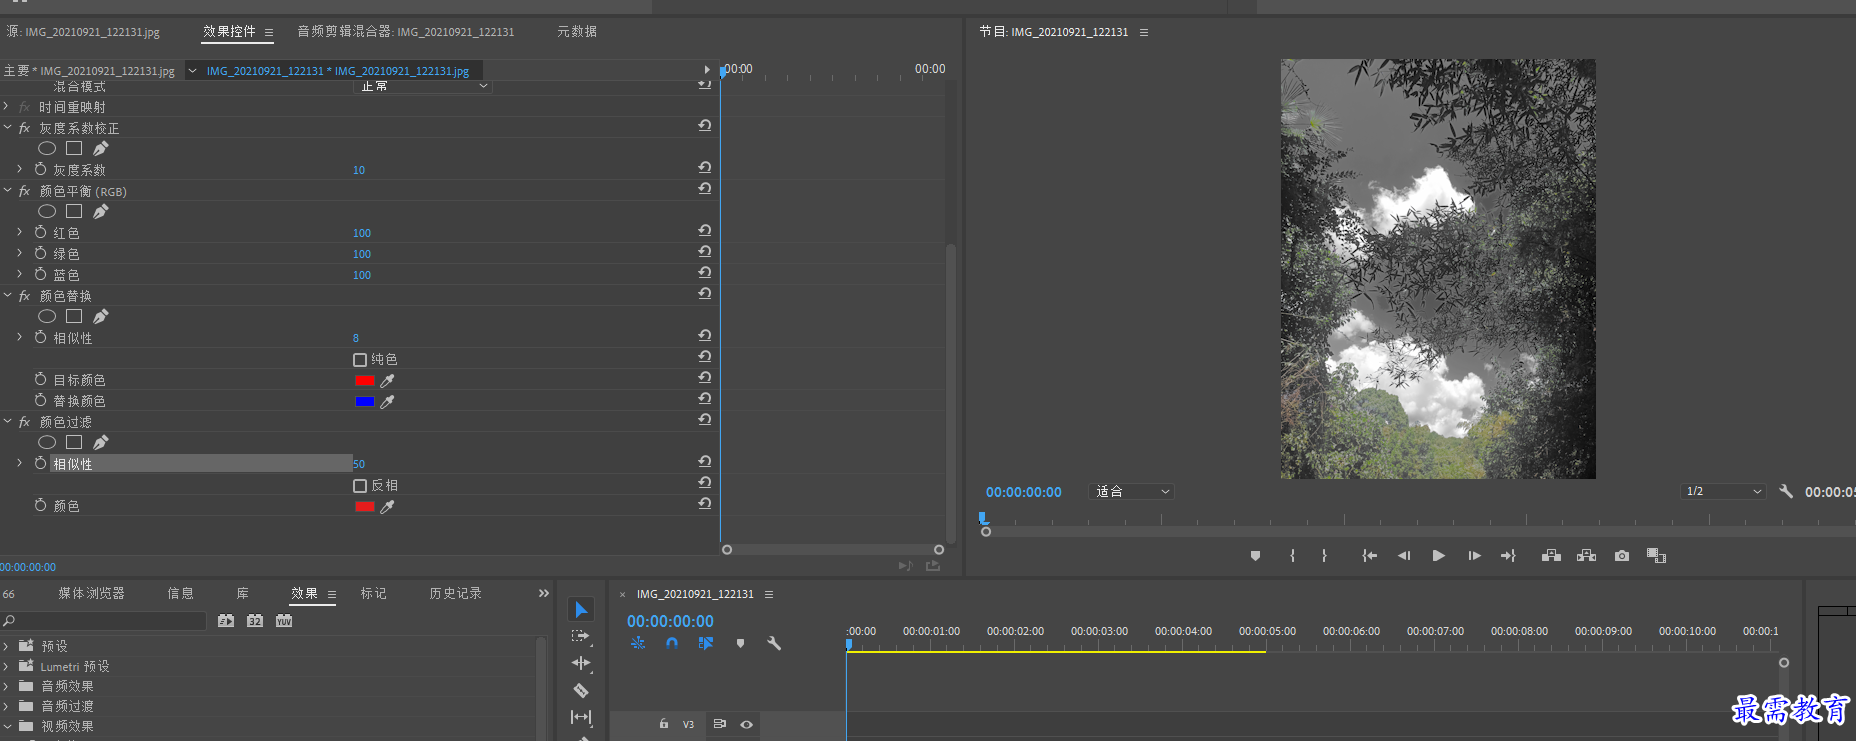This screenshot has width=1856, height=741.
Task: Open the 信息 tab
Action: tap(181, 594)
